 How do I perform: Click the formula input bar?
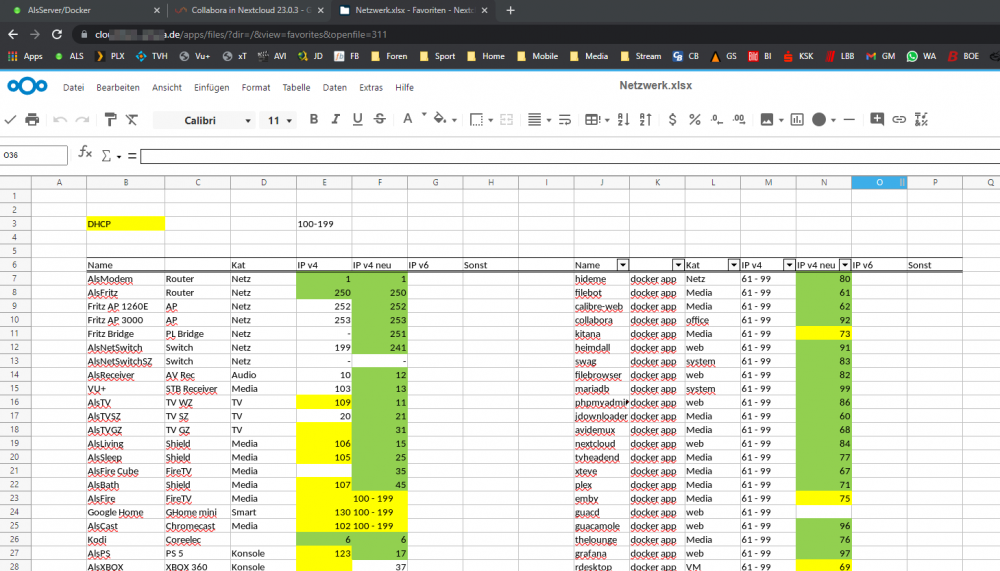pyautogui.click(x=570, y=156)
